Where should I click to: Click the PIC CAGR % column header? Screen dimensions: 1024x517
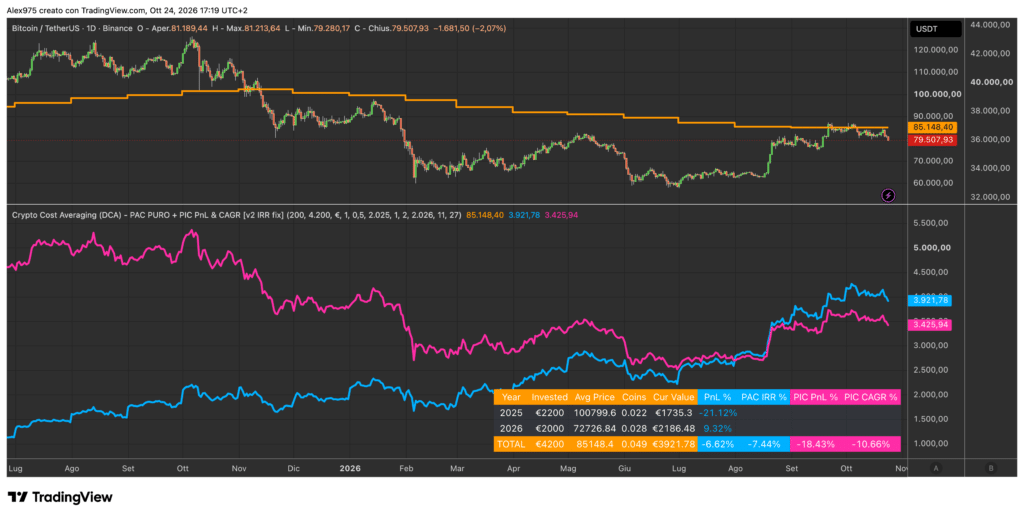tap(871, 397)
